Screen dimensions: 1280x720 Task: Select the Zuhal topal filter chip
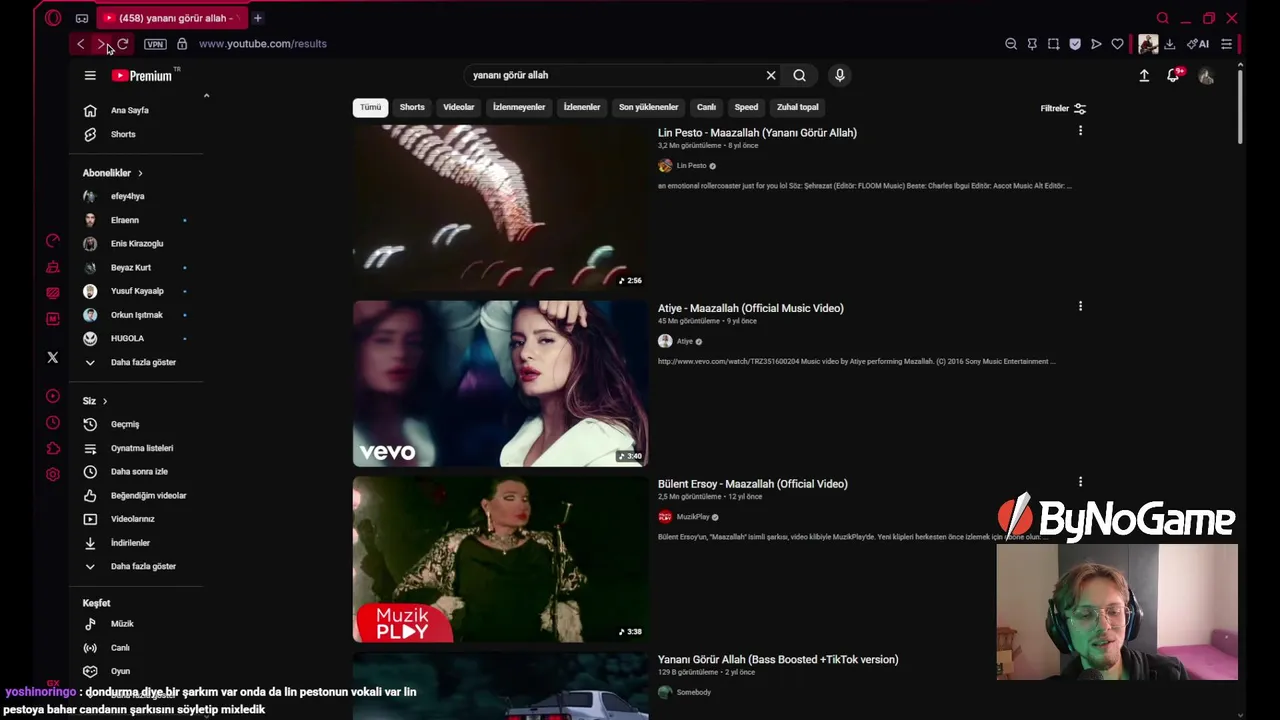(798, 107)
